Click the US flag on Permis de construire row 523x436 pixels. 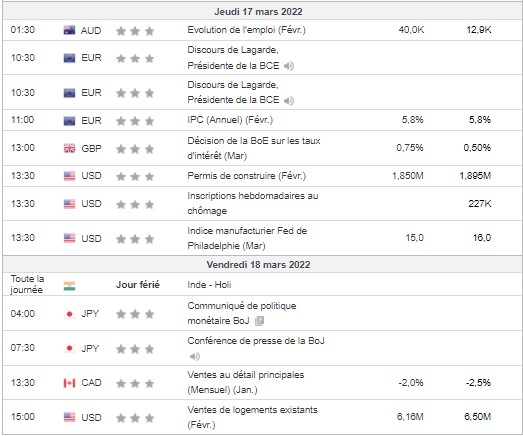69,176
